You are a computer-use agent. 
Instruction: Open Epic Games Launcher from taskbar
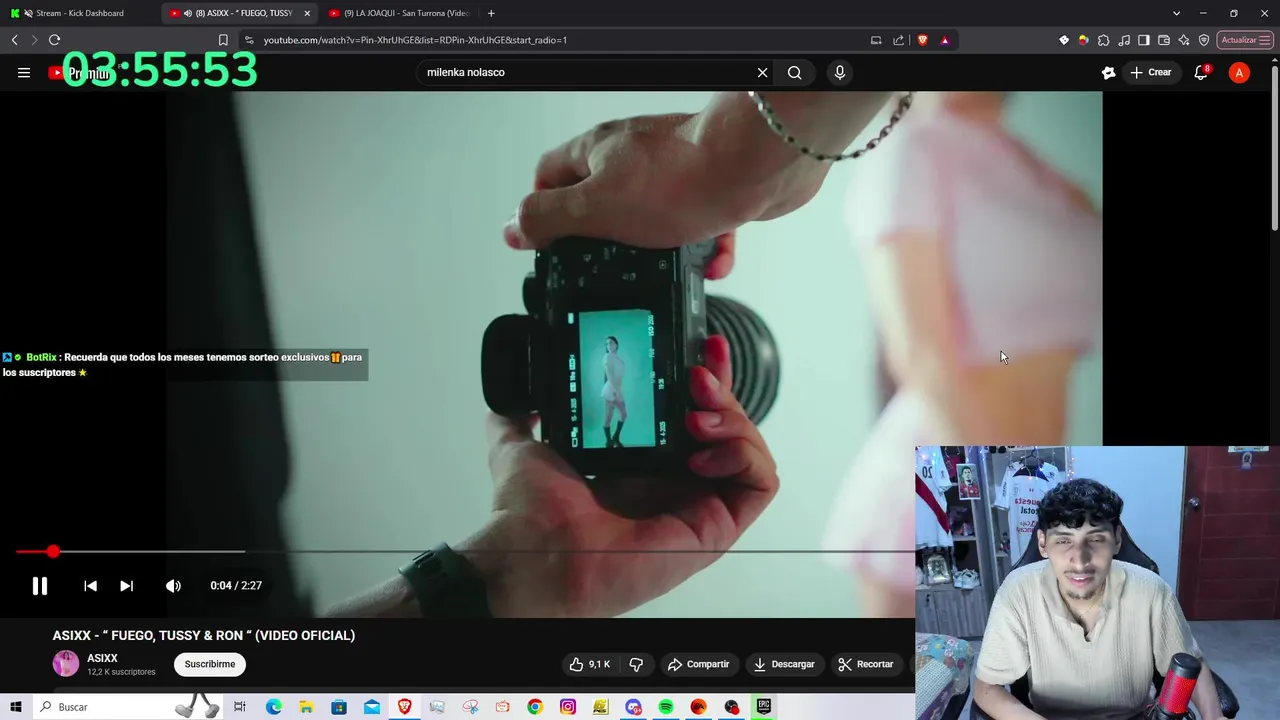[764, 707]
